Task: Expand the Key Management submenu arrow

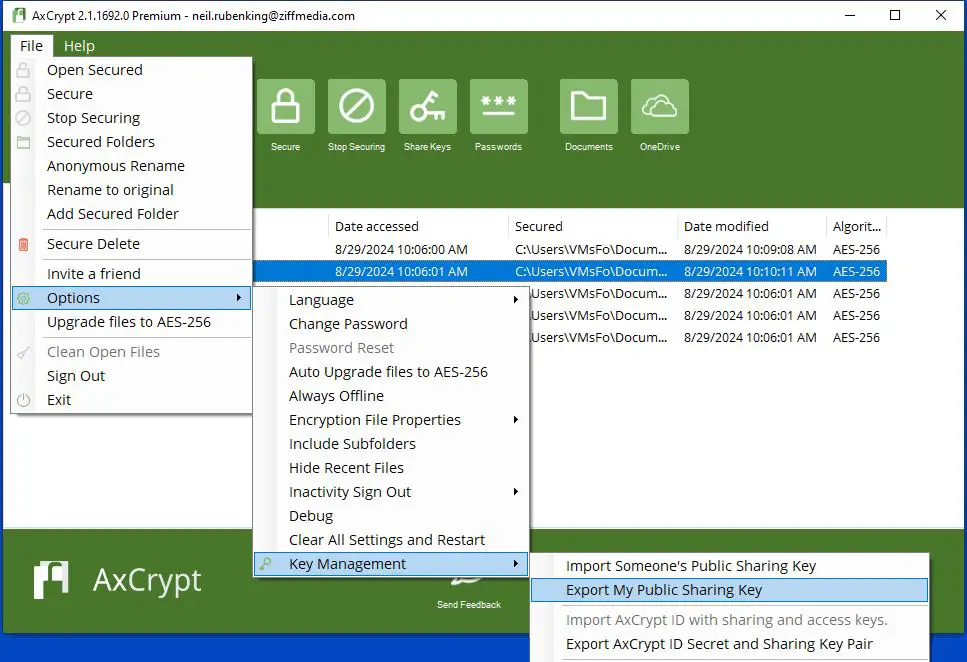Action: (x=516, y=564)
